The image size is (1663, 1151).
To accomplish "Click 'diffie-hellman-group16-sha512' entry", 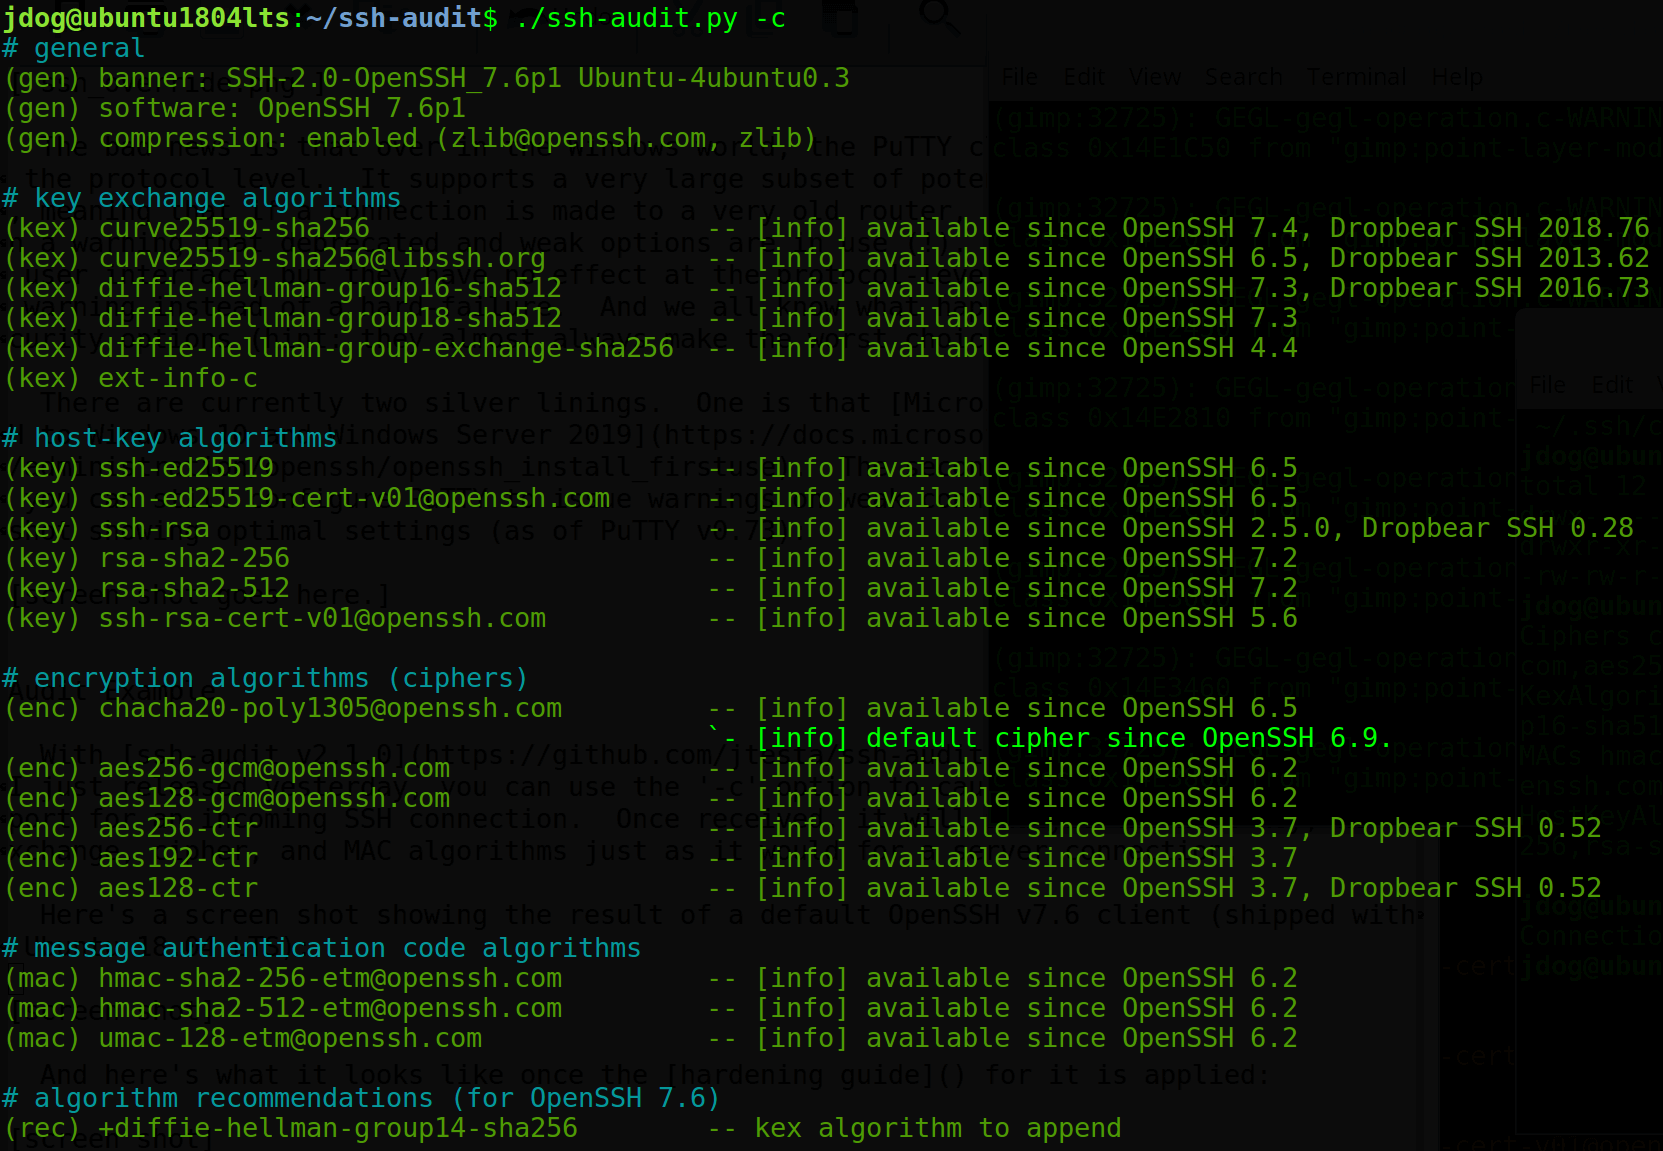I will tap(330, 288).
